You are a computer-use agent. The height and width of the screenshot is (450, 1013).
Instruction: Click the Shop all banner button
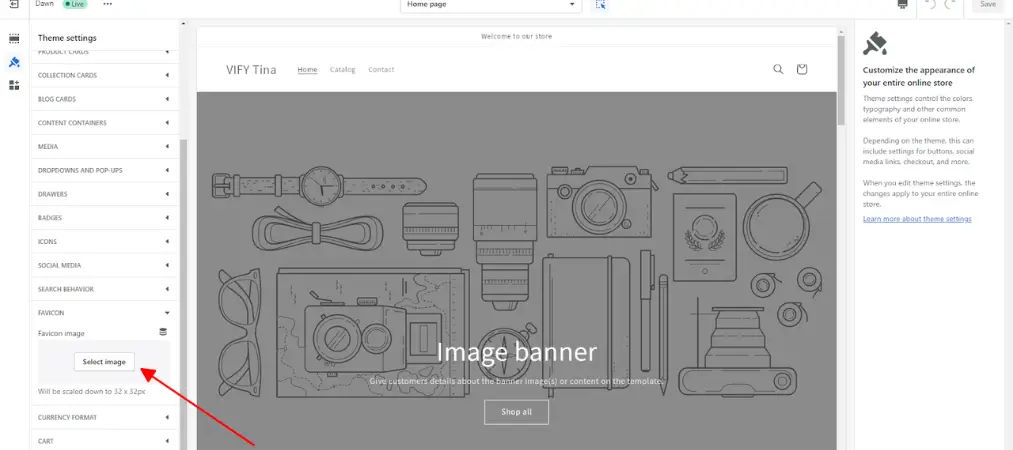point(516,412)
